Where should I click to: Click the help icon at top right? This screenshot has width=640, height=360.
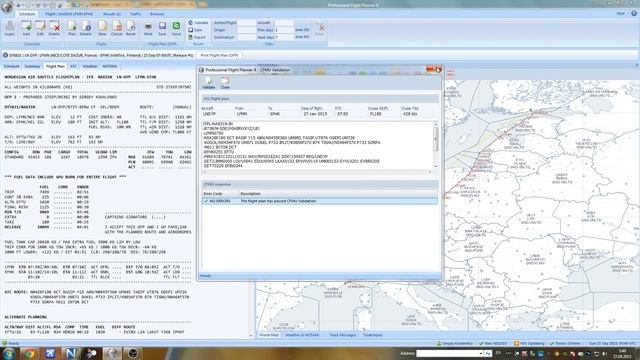634,13
